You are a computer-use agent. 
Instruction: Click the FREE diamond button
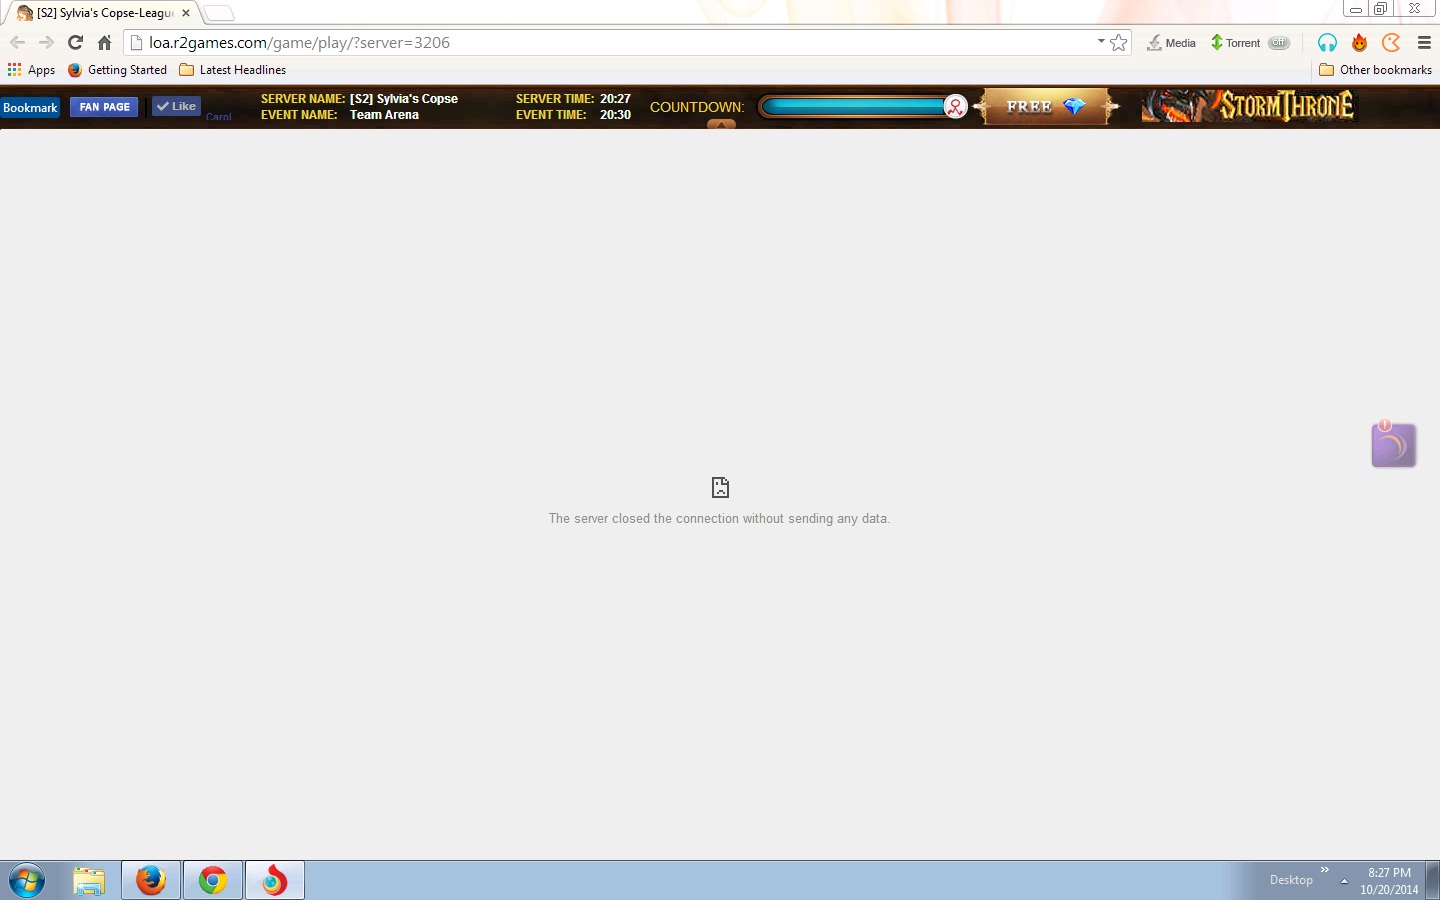click(1045, 107)
